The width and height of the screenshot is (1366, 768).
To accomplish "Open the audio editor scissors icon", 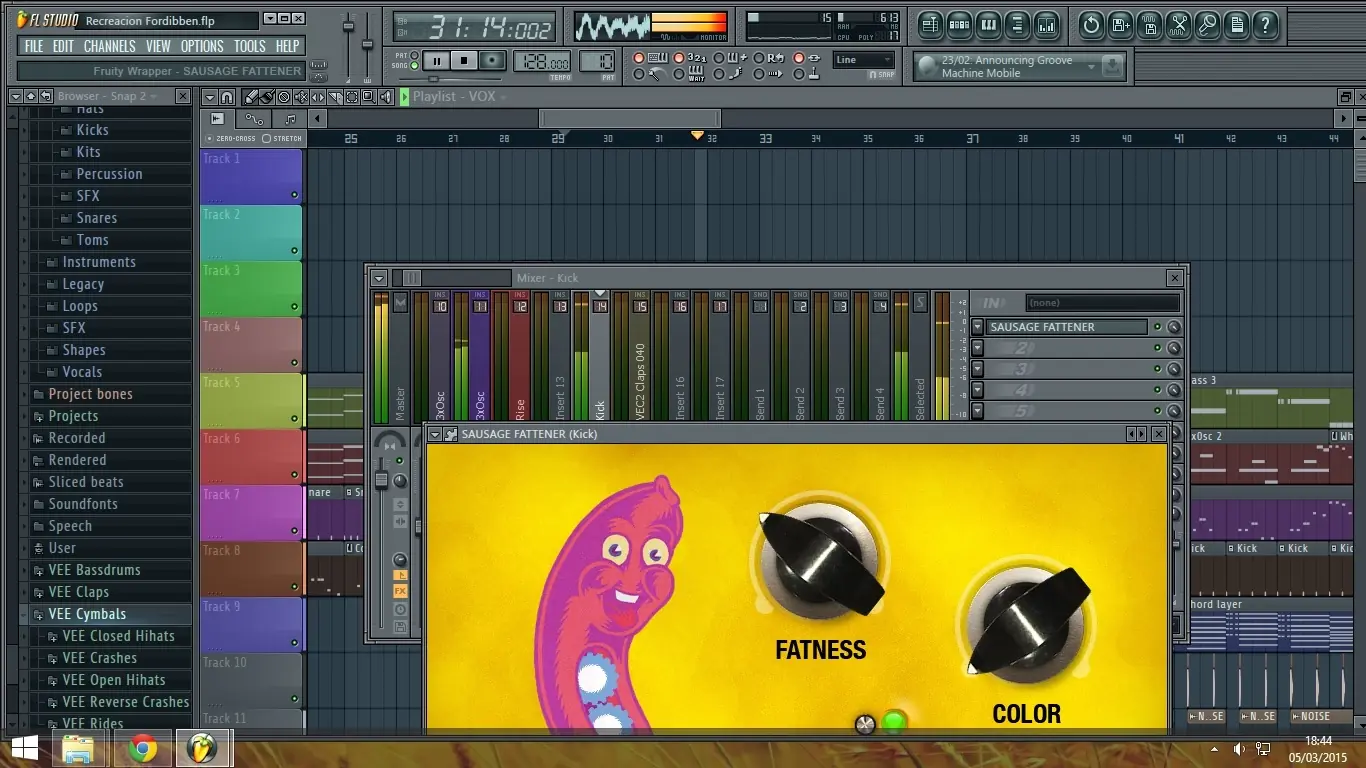I will pyautogui.click(x=1179, y=25).
